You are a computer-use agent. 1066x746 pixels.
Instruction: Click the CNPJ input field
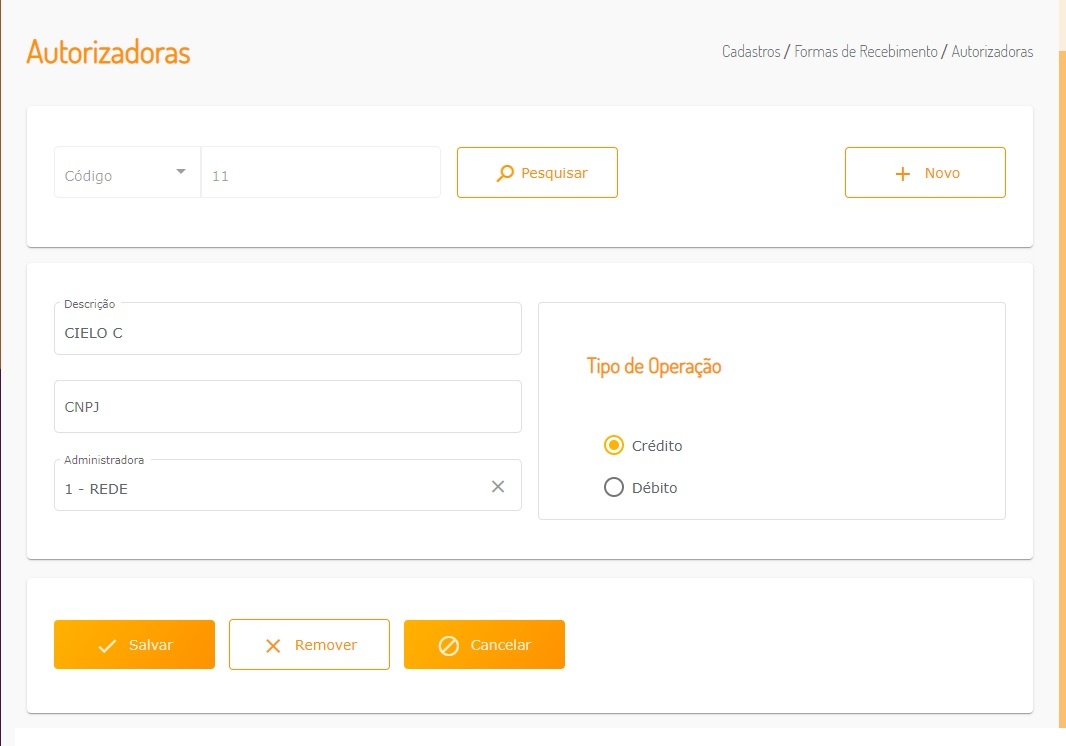tap(288, 407)
